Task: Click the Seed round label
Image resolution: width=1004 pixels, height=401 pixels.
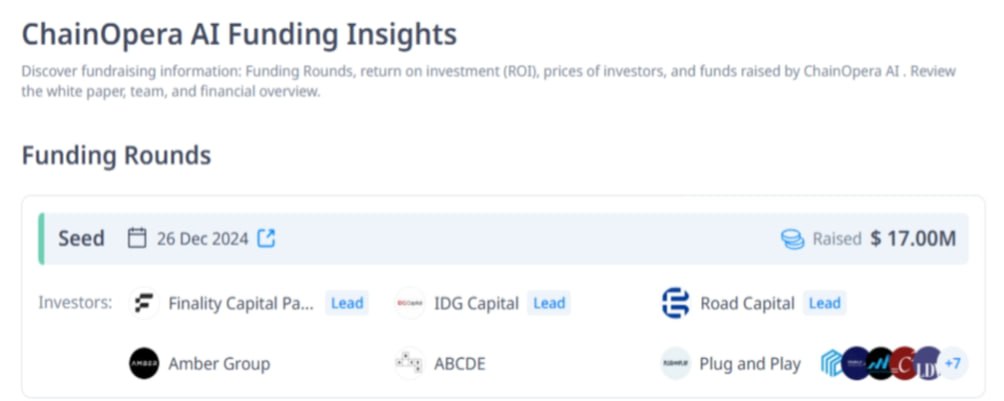Action: point(81,239)
